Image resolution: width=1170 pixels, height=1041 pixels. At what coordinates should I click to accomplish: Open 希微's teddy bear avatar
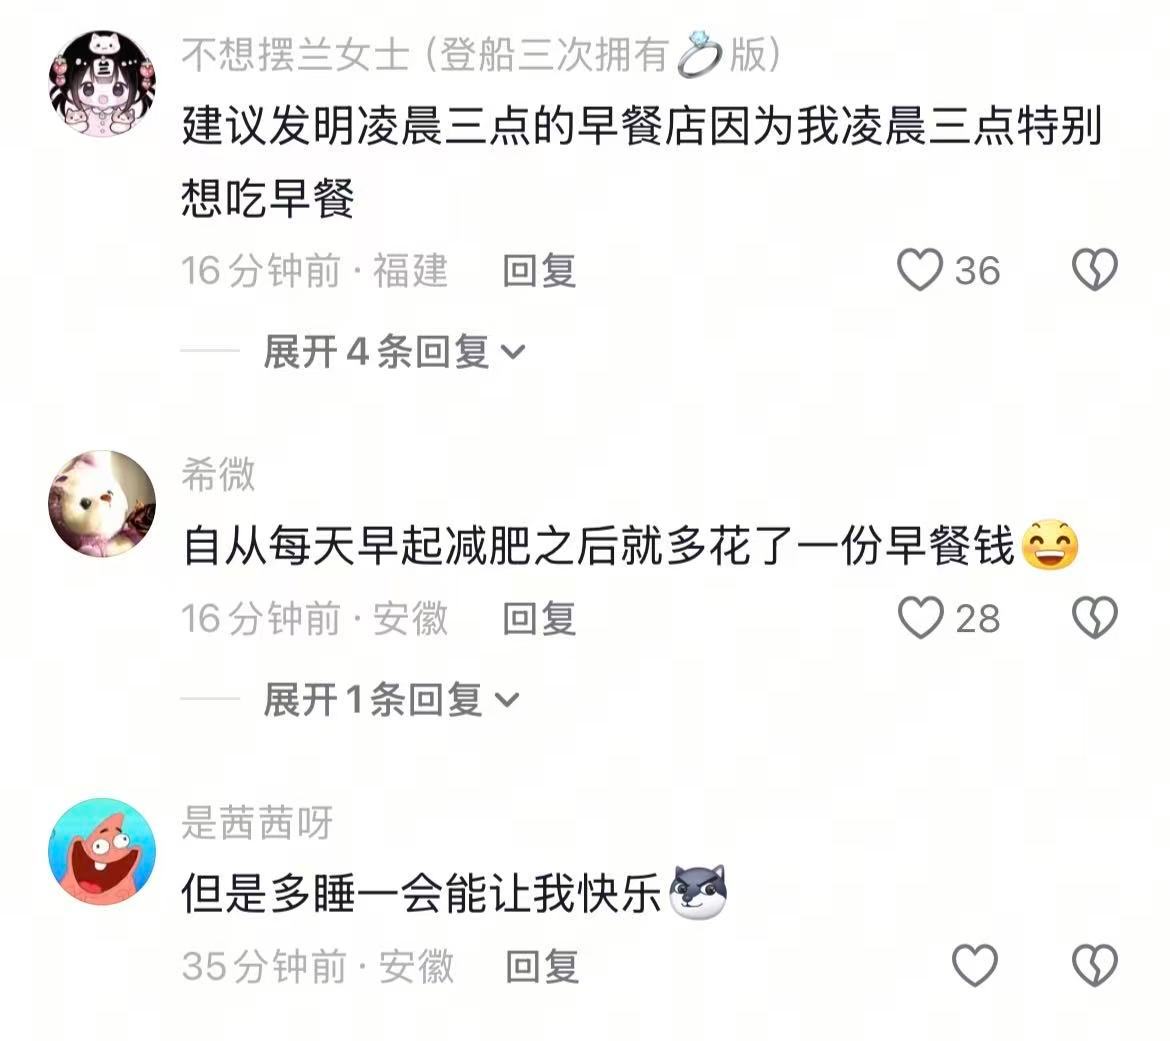(x=102, y=504)
